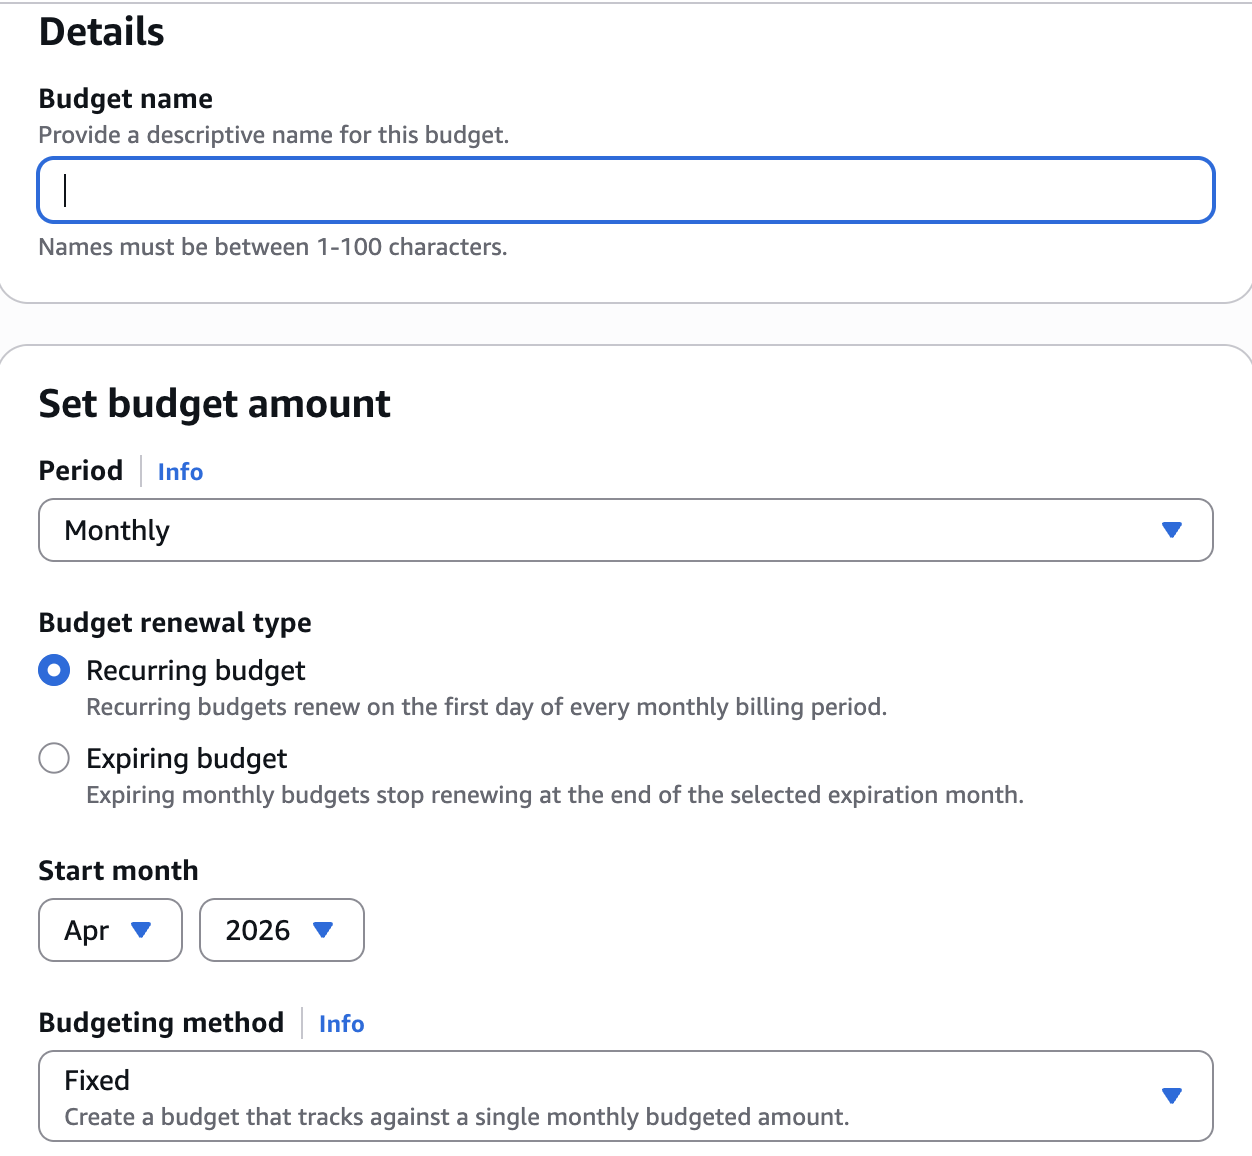
Task: Open the Period dropdown showing Monthly
Action: pyautogui.click(x=600, y=530)
